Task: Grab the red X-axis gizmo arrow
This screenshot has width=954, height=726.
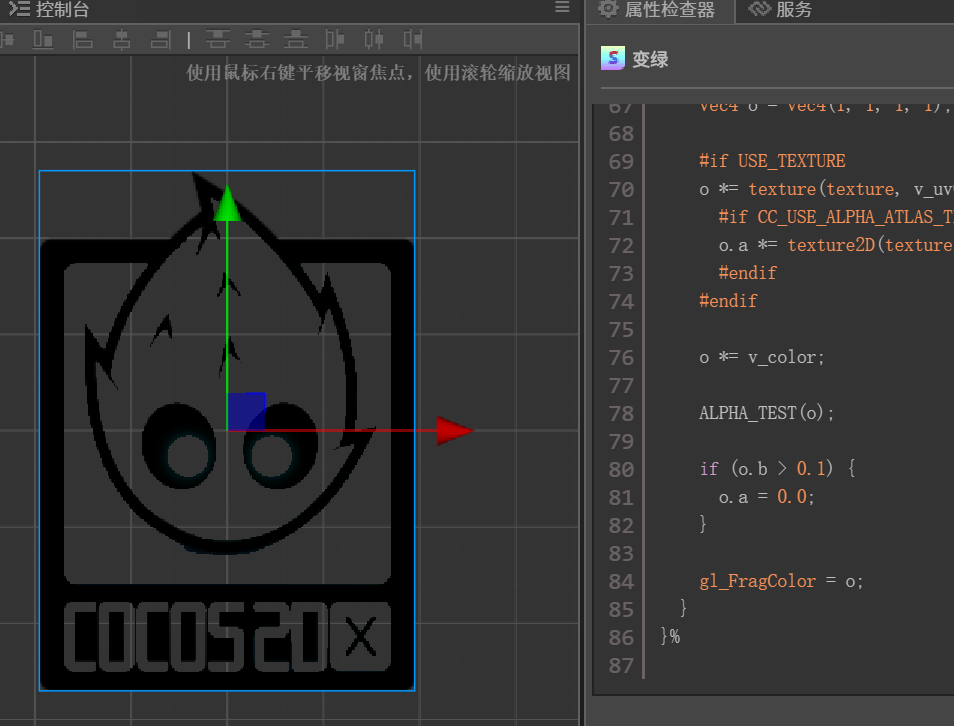Action: click(455, 430)
